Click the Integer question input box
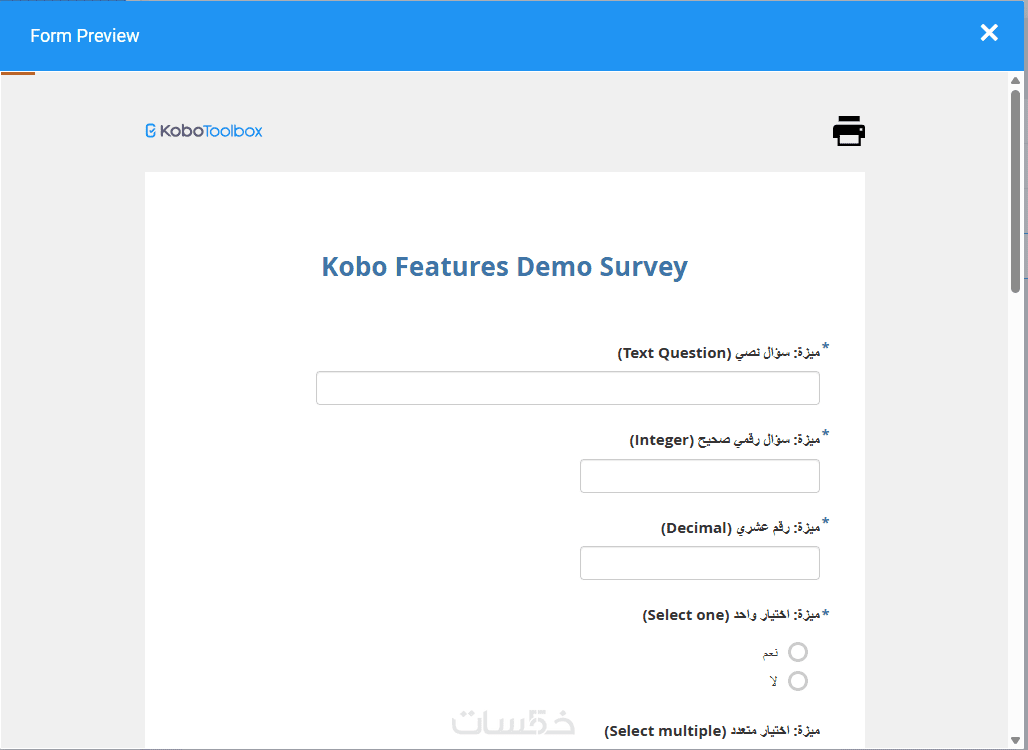Viewport: 1028px width, 750px height. [699, 476]
